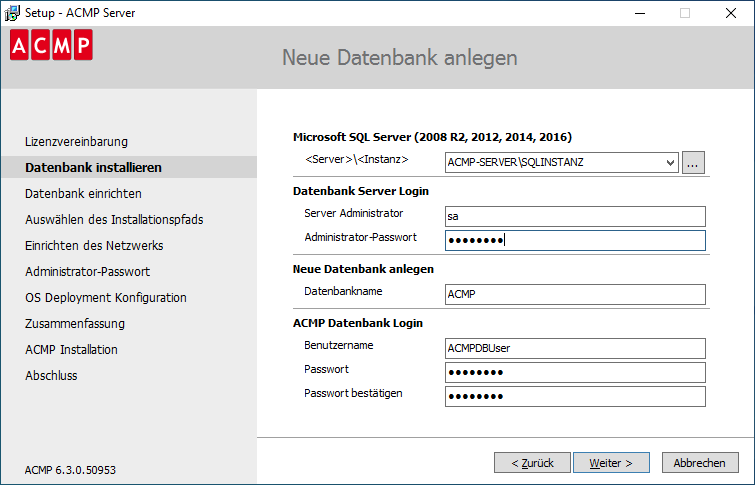Select the 'OS Deployment Konfiguration' step
Screen dimensions: 755x485
click(106, 298)
